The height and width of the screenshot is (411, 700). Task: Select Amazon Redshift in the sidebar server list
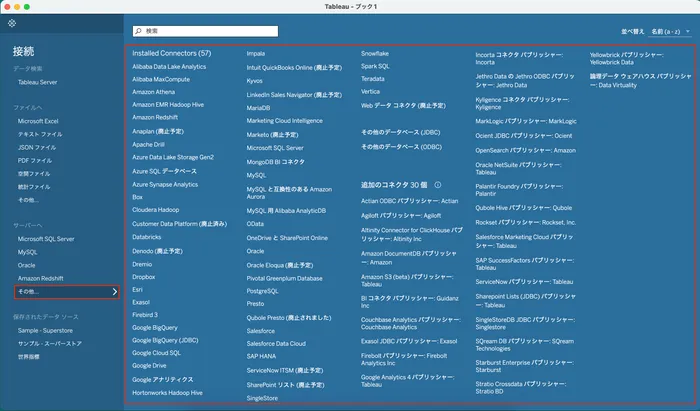tap(41, 278)
